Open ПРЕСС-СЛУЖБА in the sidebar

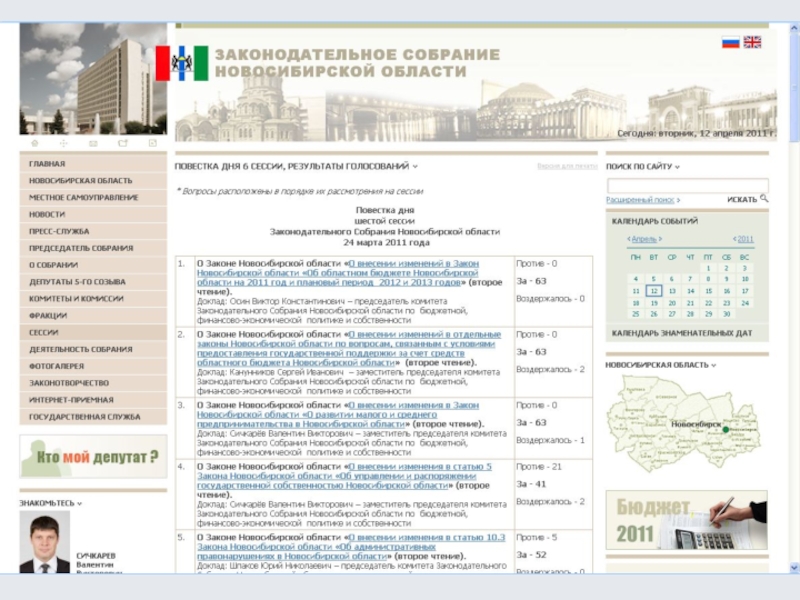click(x=93, y=231)
